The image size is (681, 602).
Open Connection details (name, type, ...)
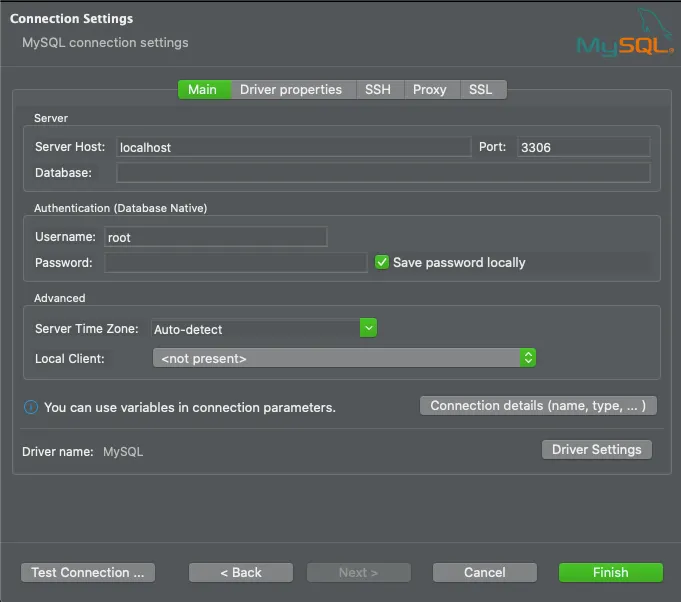538,405
